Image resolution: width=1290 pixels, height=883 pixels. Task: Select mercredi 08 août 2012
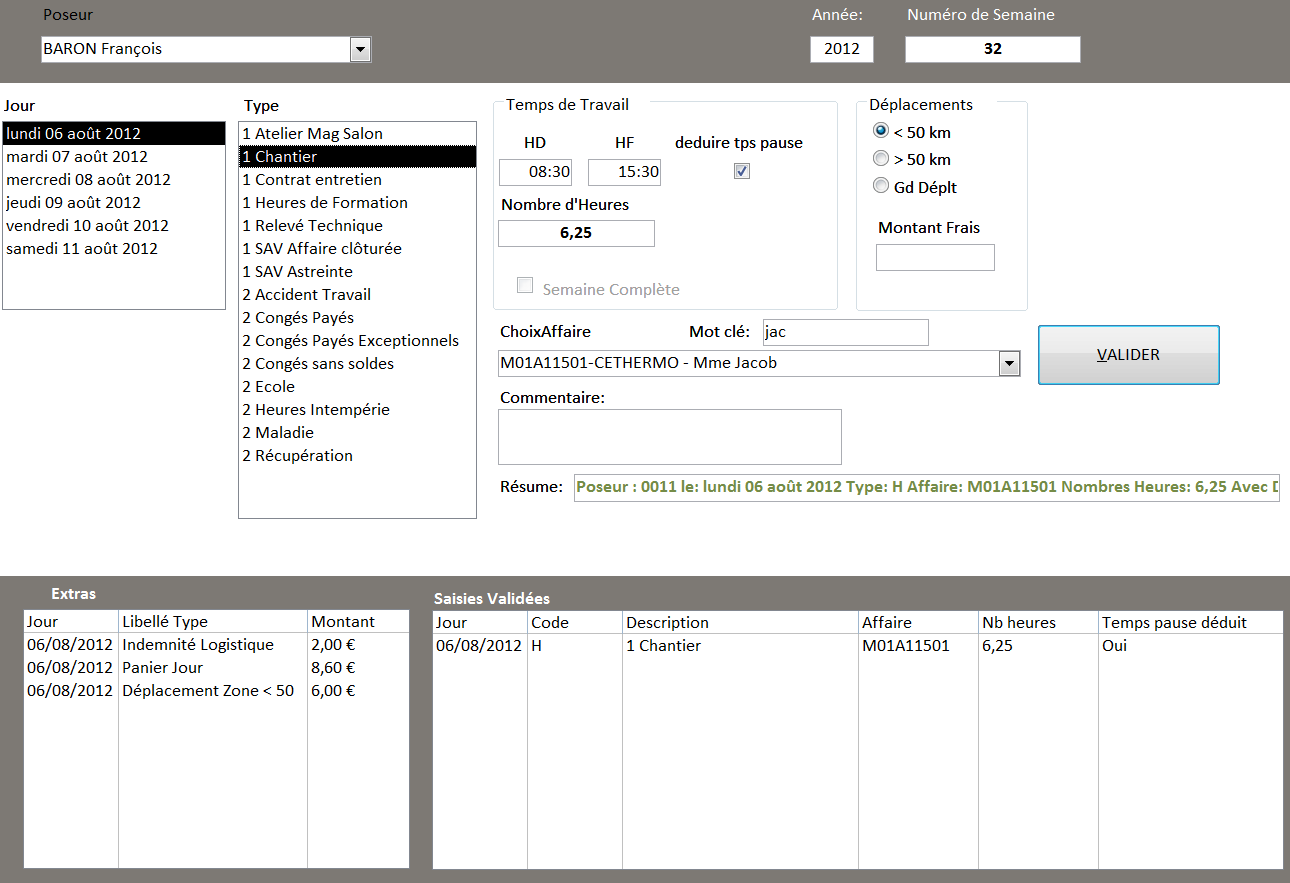pos(114,180)
